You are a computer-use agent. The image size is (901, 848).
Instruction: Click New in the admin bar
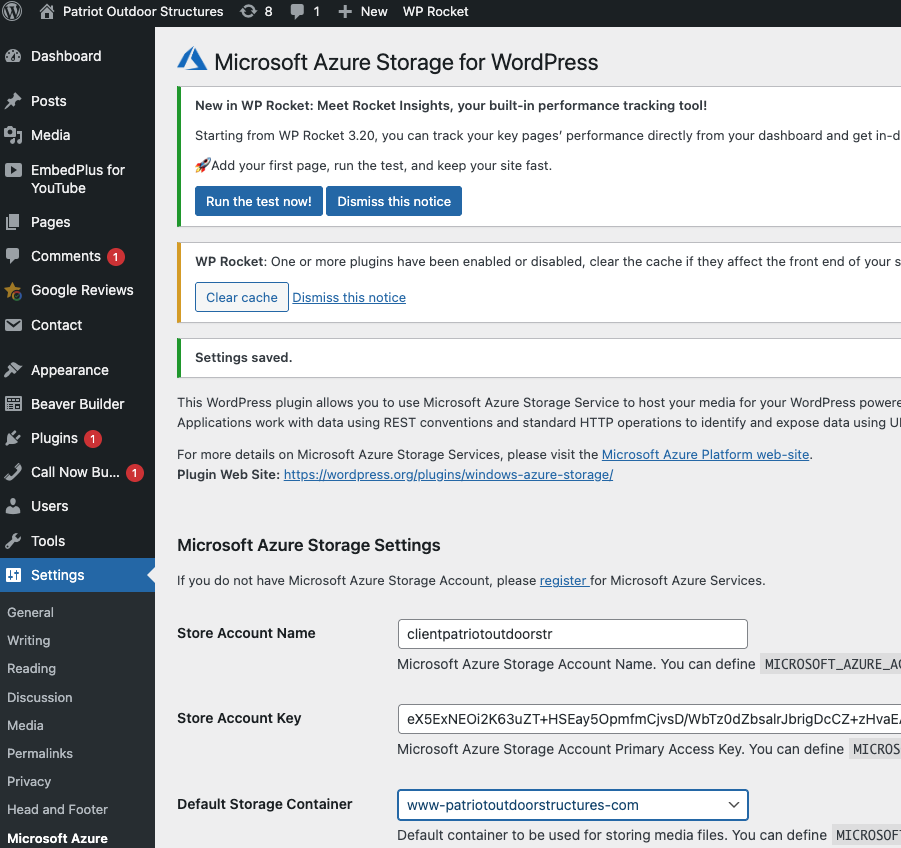coord(363,12)
